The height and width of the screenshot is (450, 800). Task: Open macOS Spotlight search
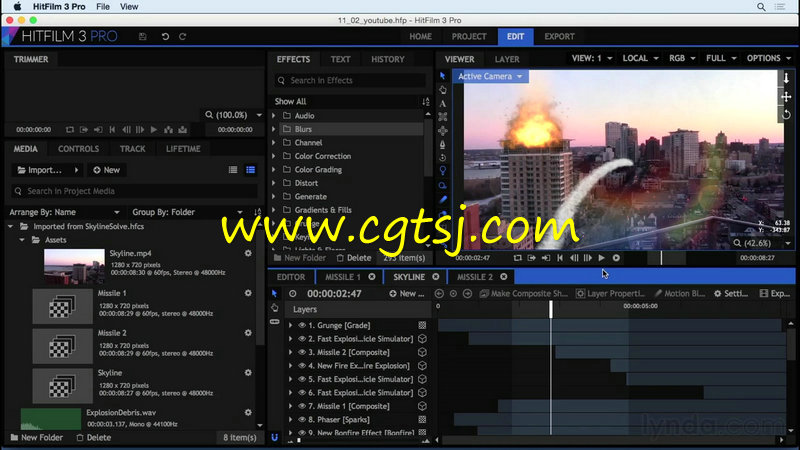761,7
